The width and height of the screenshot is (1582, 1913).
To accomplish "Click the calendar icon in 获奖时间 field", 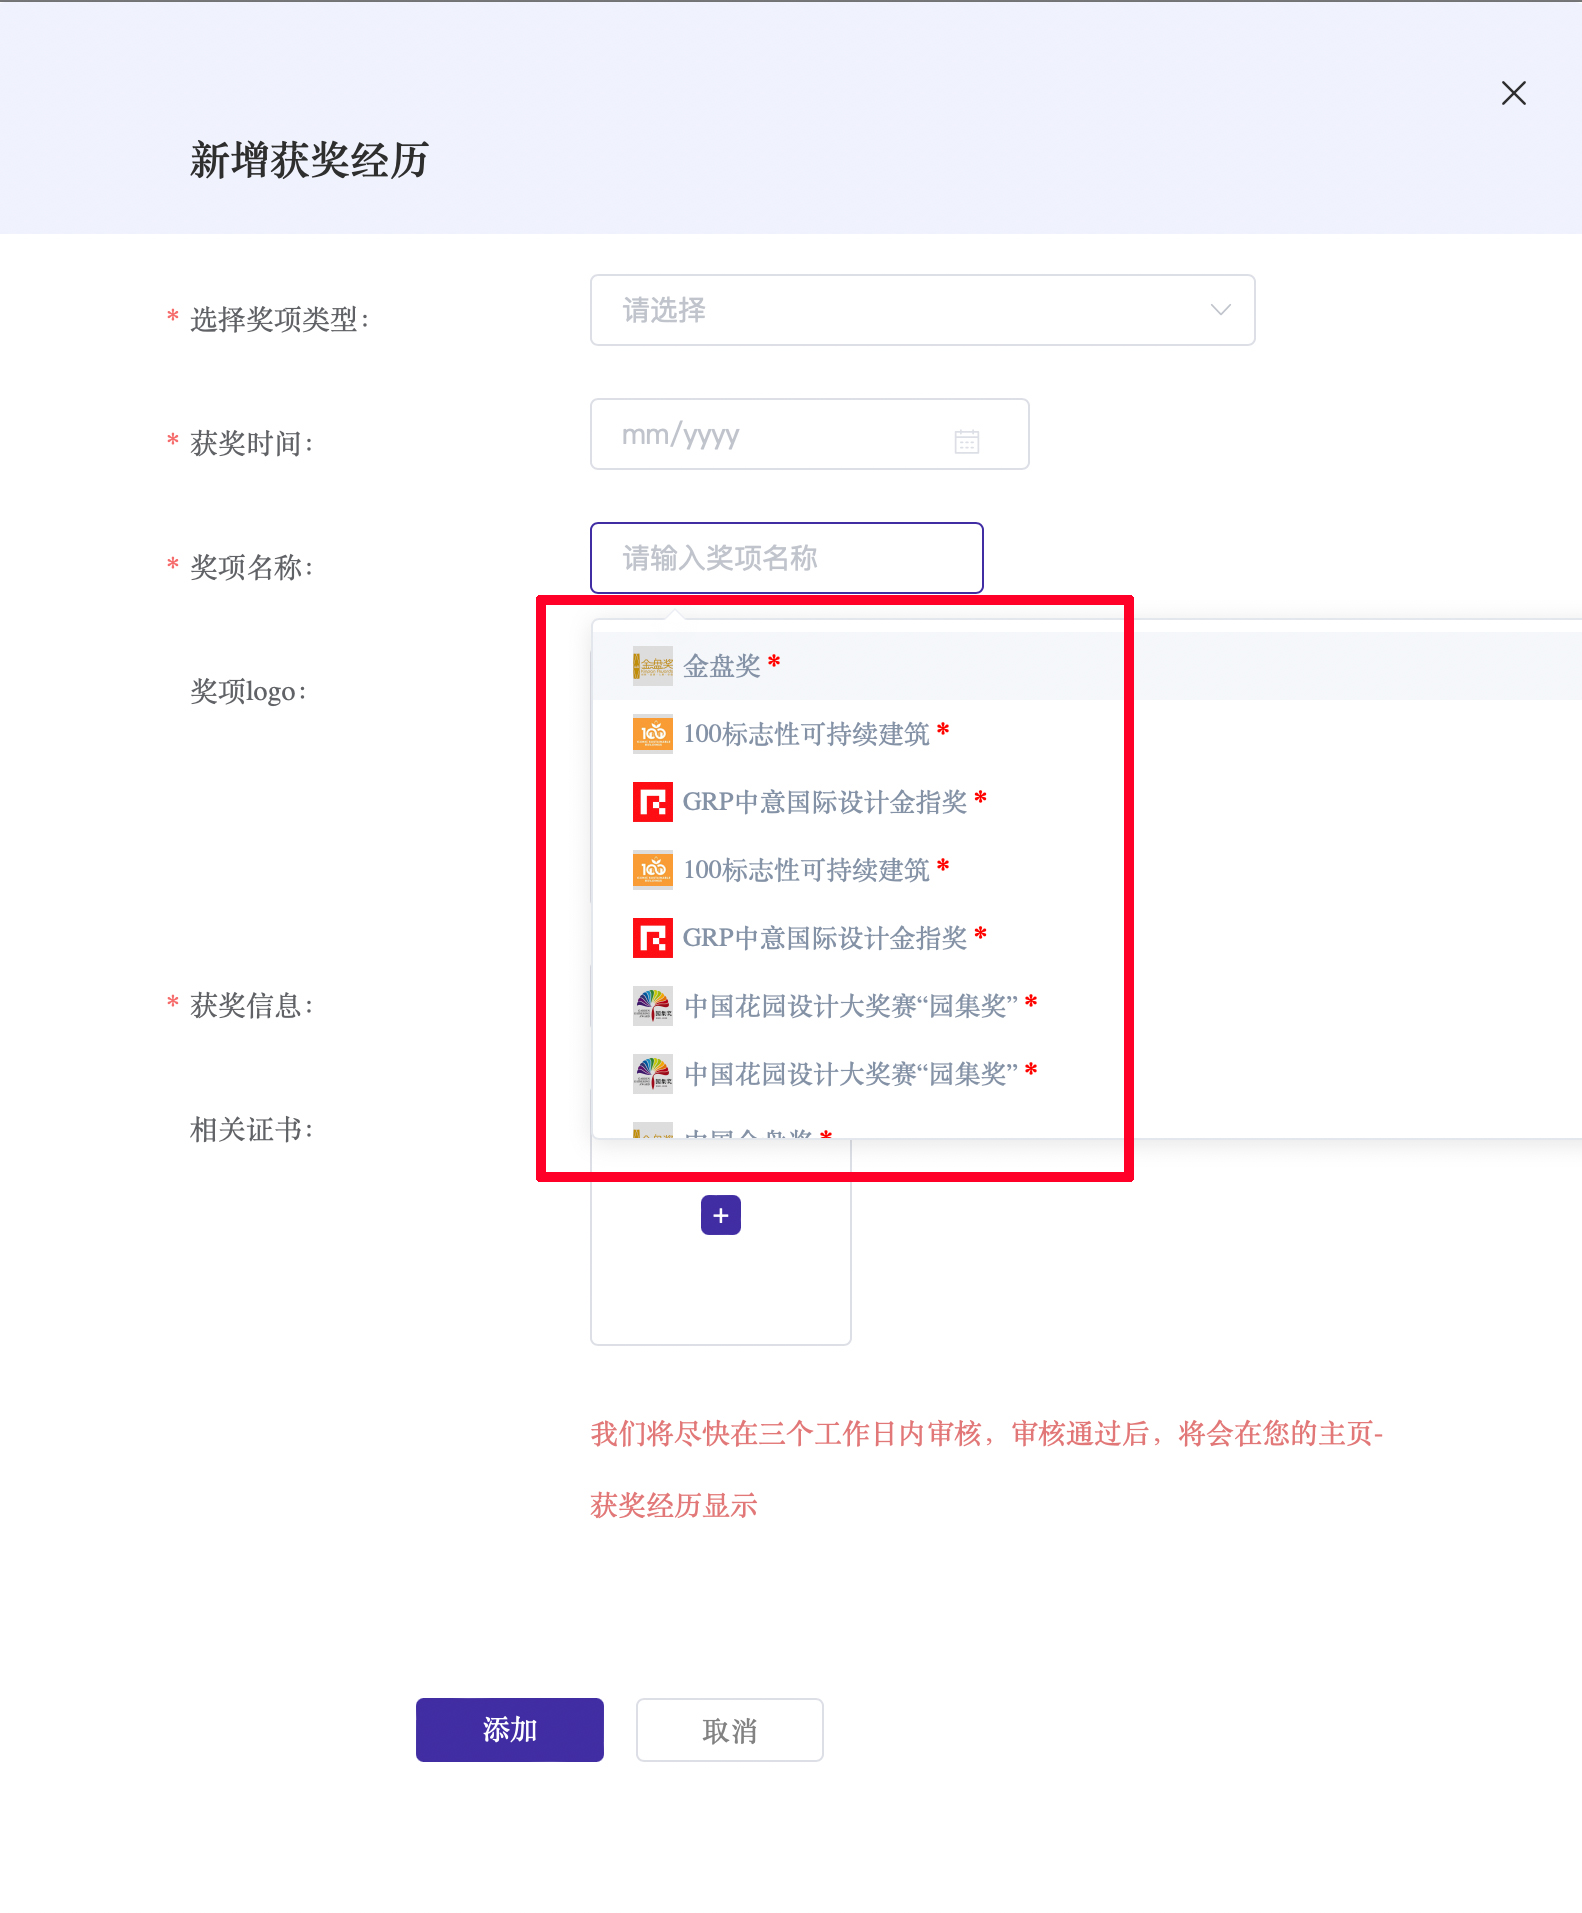I will (x=966, y=441).
